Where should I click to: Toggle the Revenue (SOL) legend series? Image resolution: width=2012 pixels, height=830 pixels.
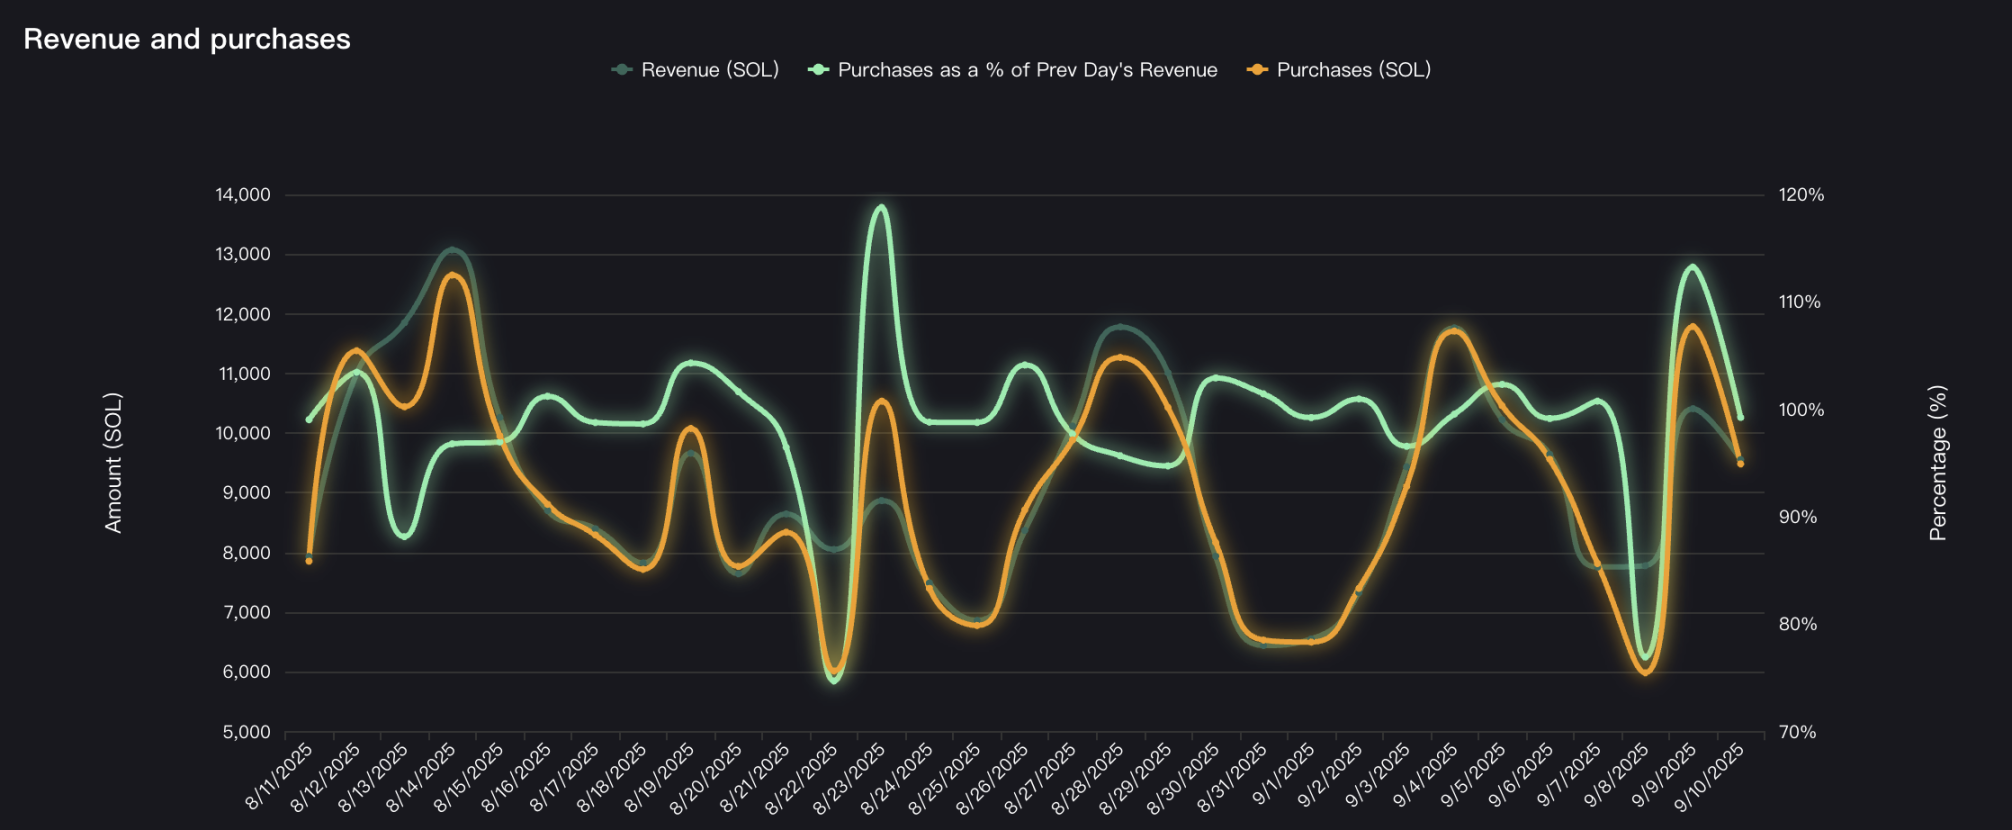pos(709,70)
